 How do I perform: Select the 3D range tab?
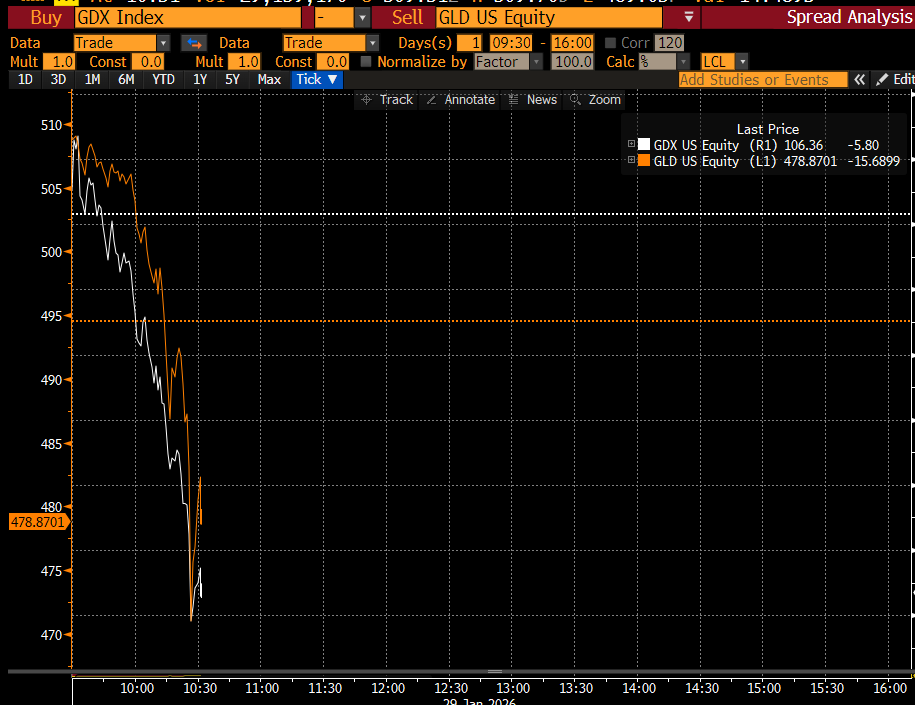tap(58, 79)
